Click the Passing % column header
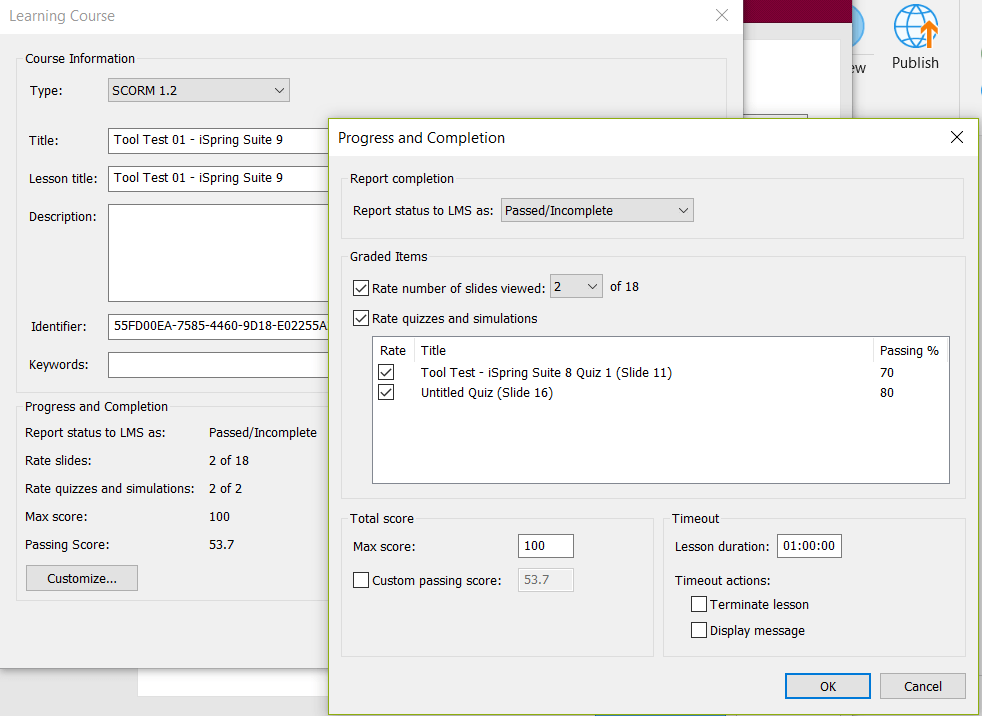The width and height of the screenshot is (982, 716). pyautogui.click(x=911, y=350)
